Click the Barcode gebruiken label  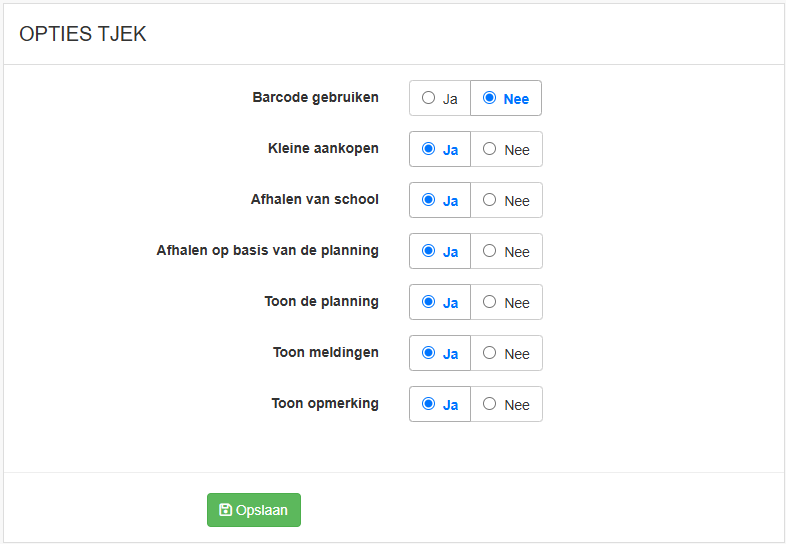click(x=315, y=97)
